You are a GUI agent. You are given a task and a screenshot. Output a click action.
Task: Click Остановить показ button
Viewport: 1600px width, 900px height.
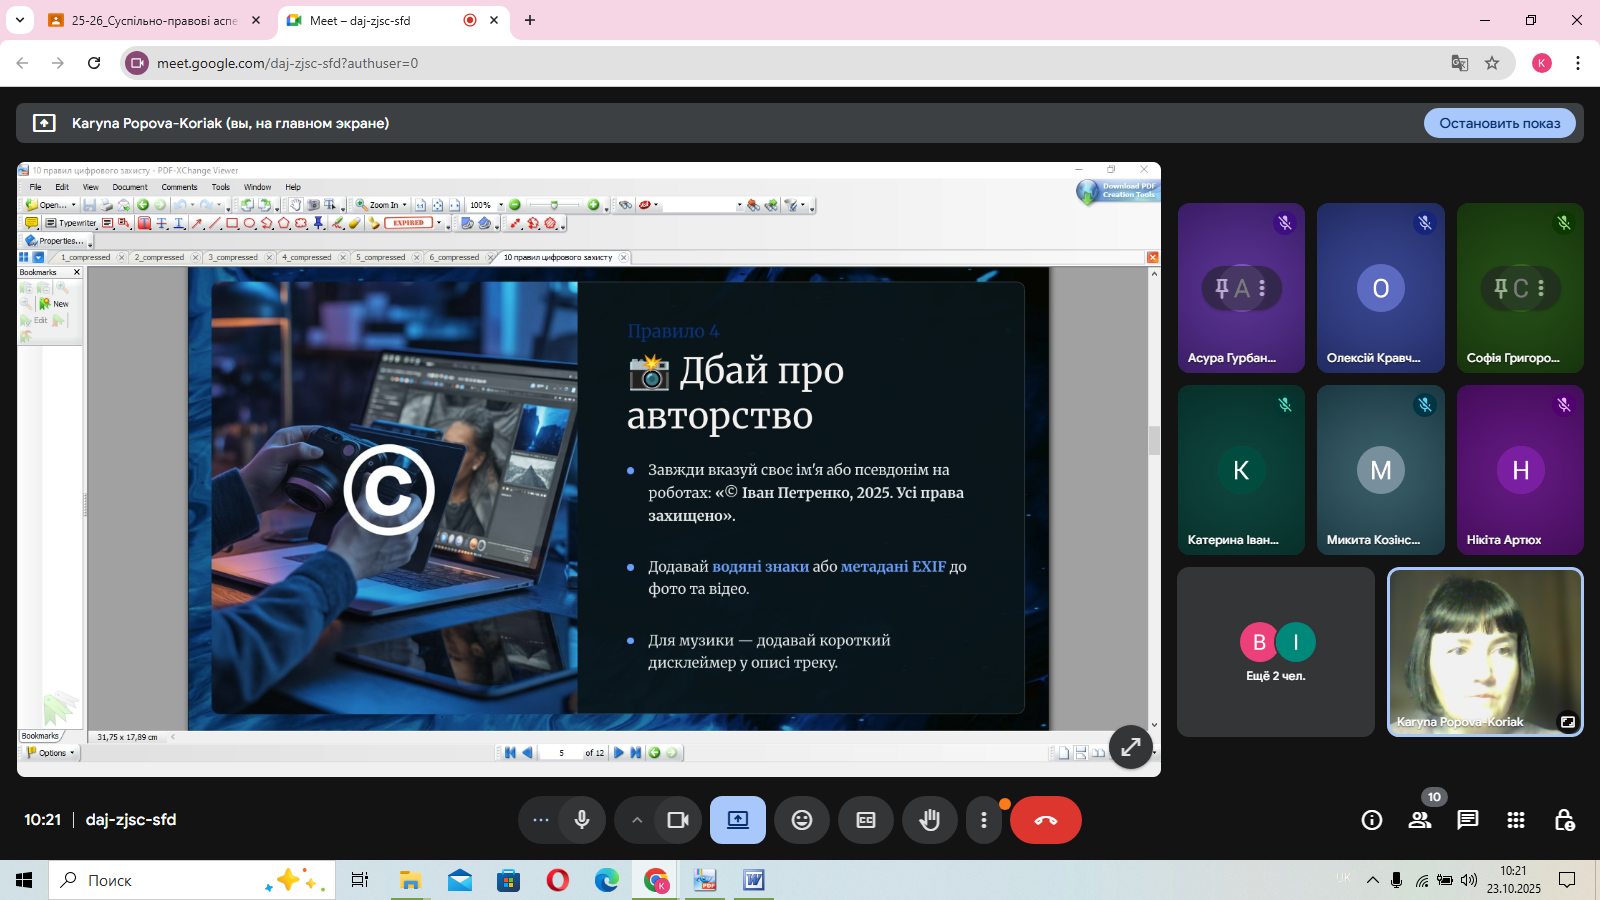1499,123
